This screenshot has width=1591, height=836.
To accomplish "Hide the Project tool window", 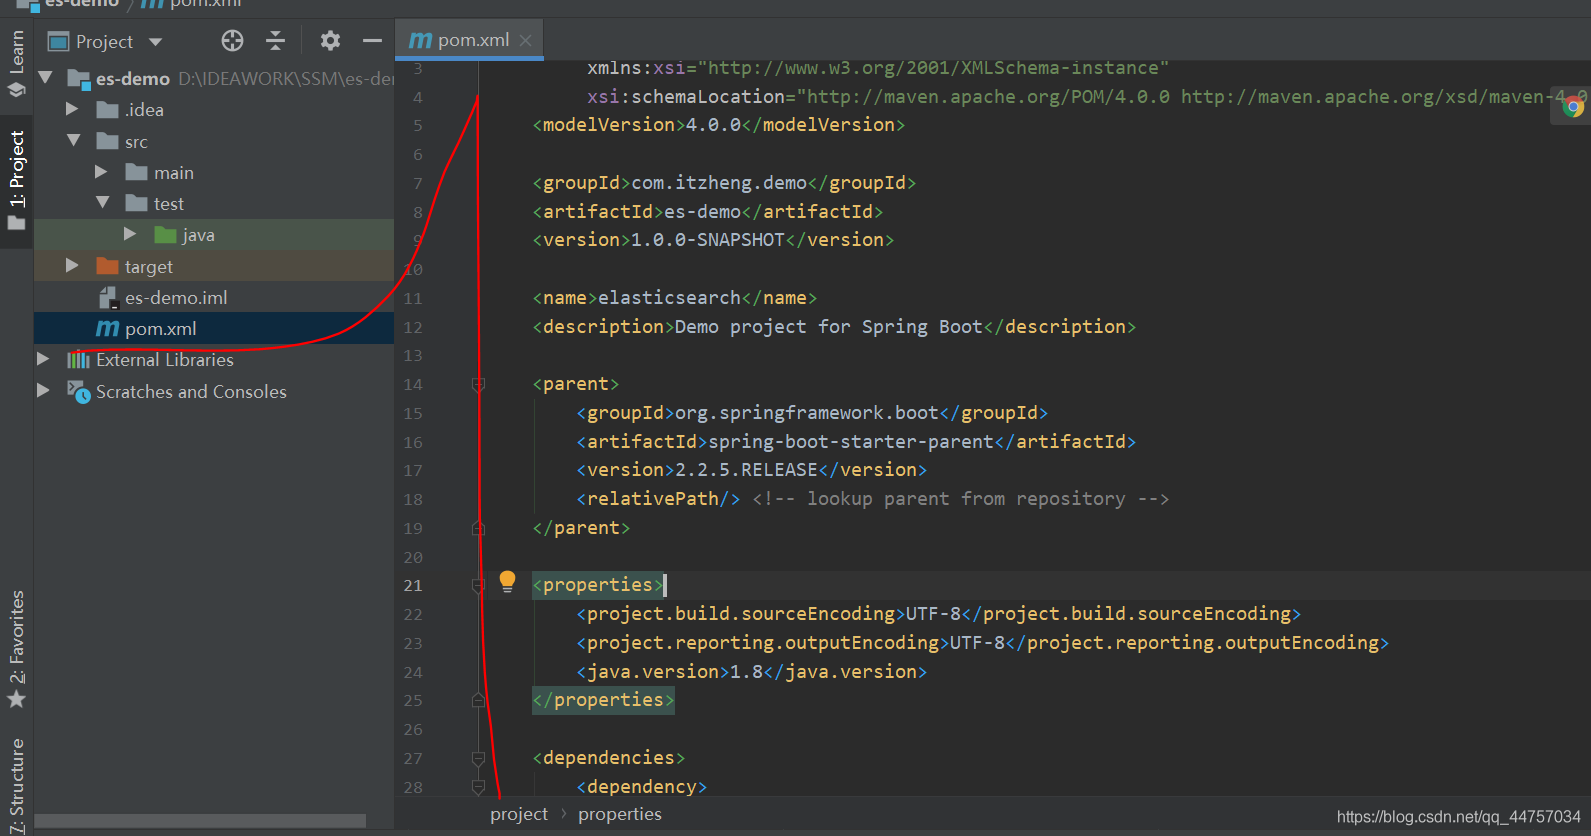I will pos(372,41).
